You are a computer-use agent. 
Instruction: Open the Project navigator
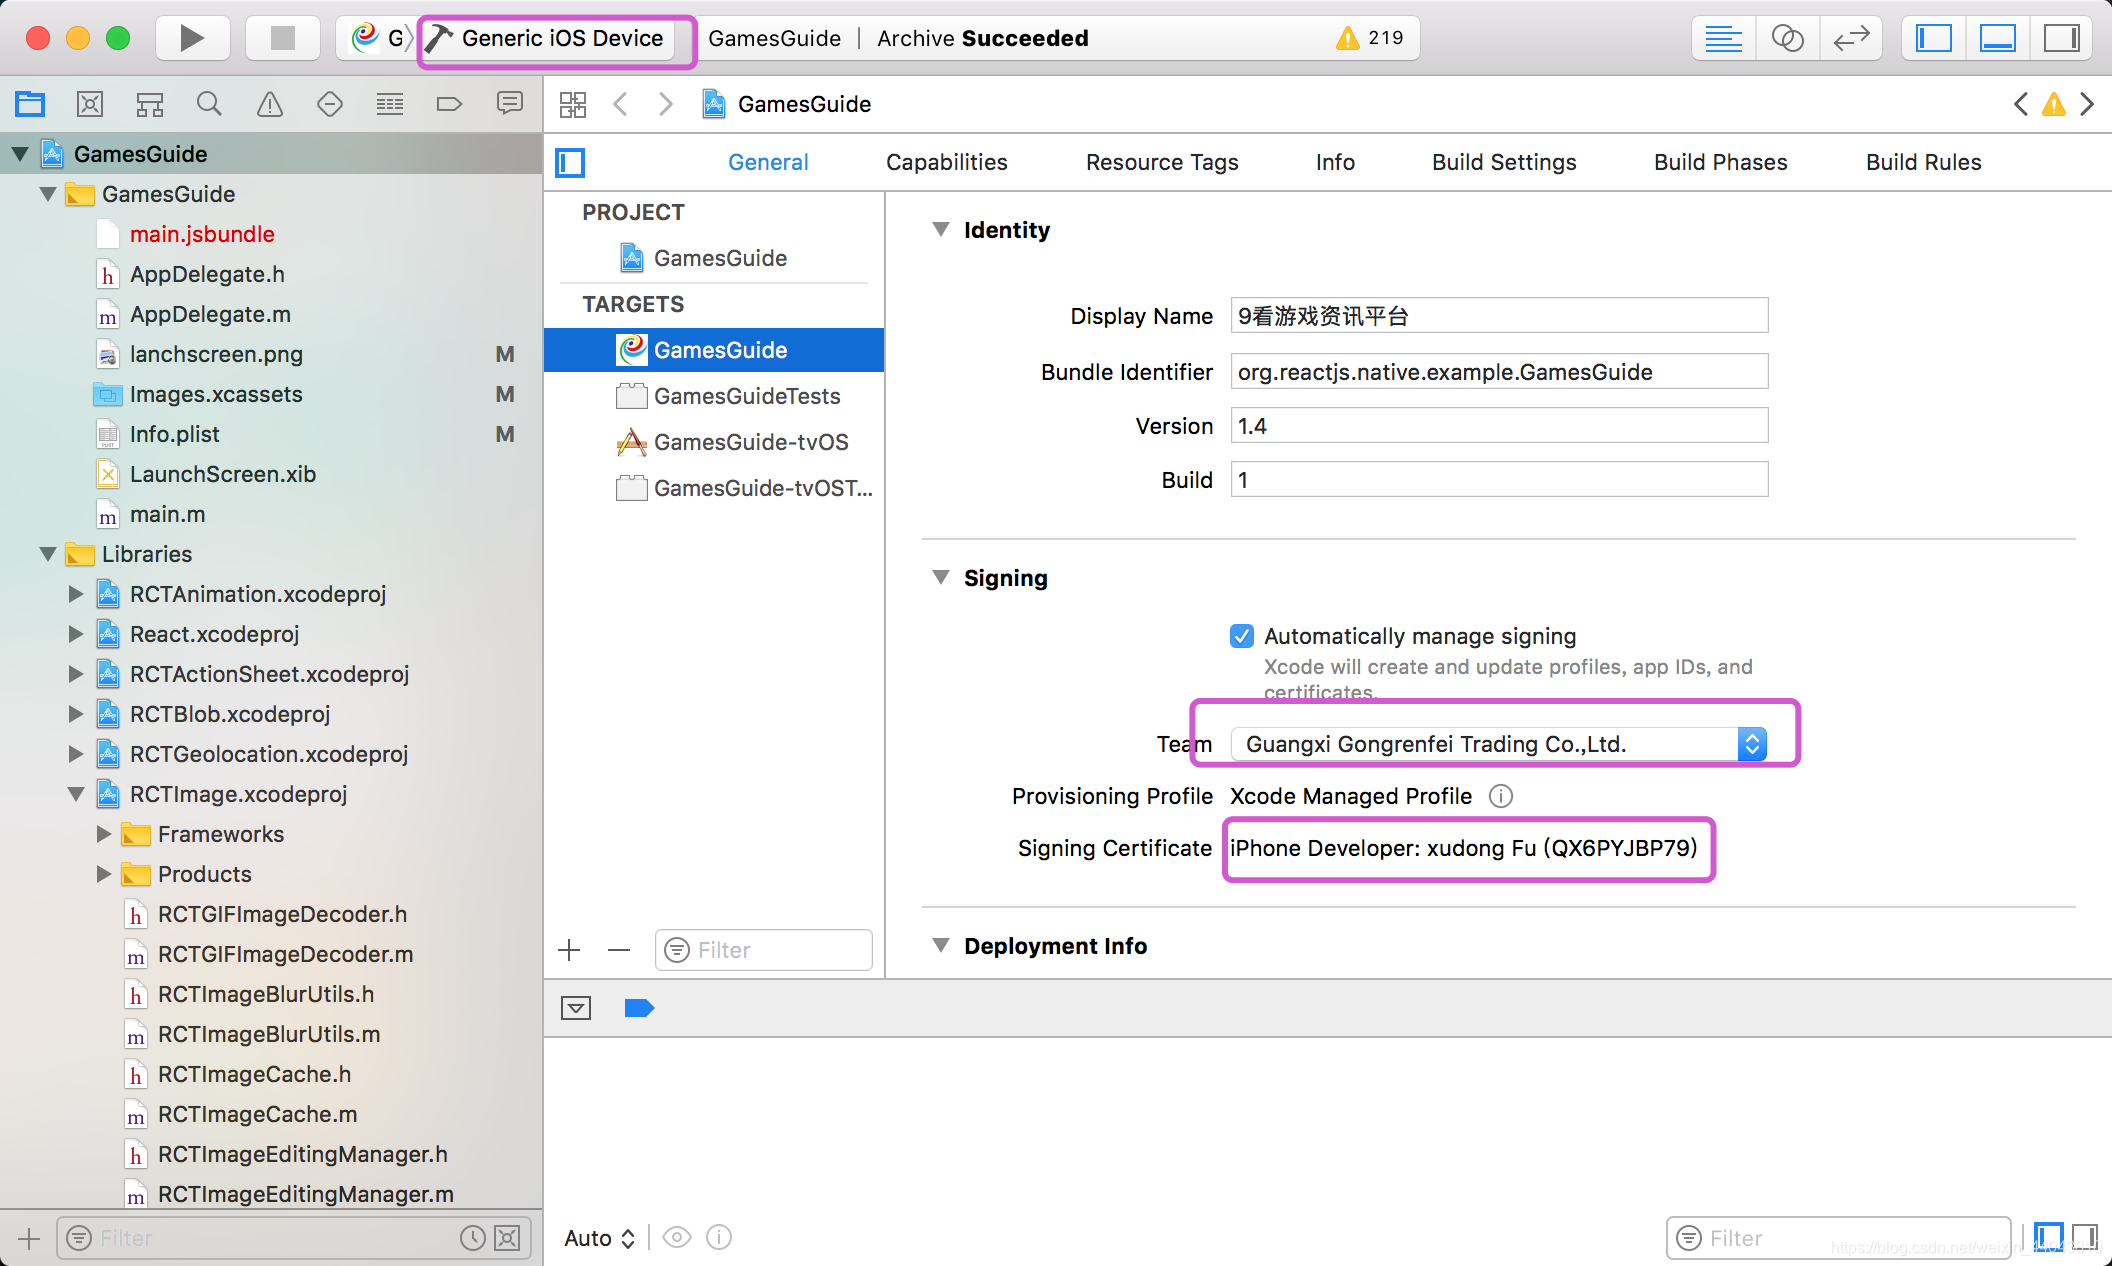30,103
